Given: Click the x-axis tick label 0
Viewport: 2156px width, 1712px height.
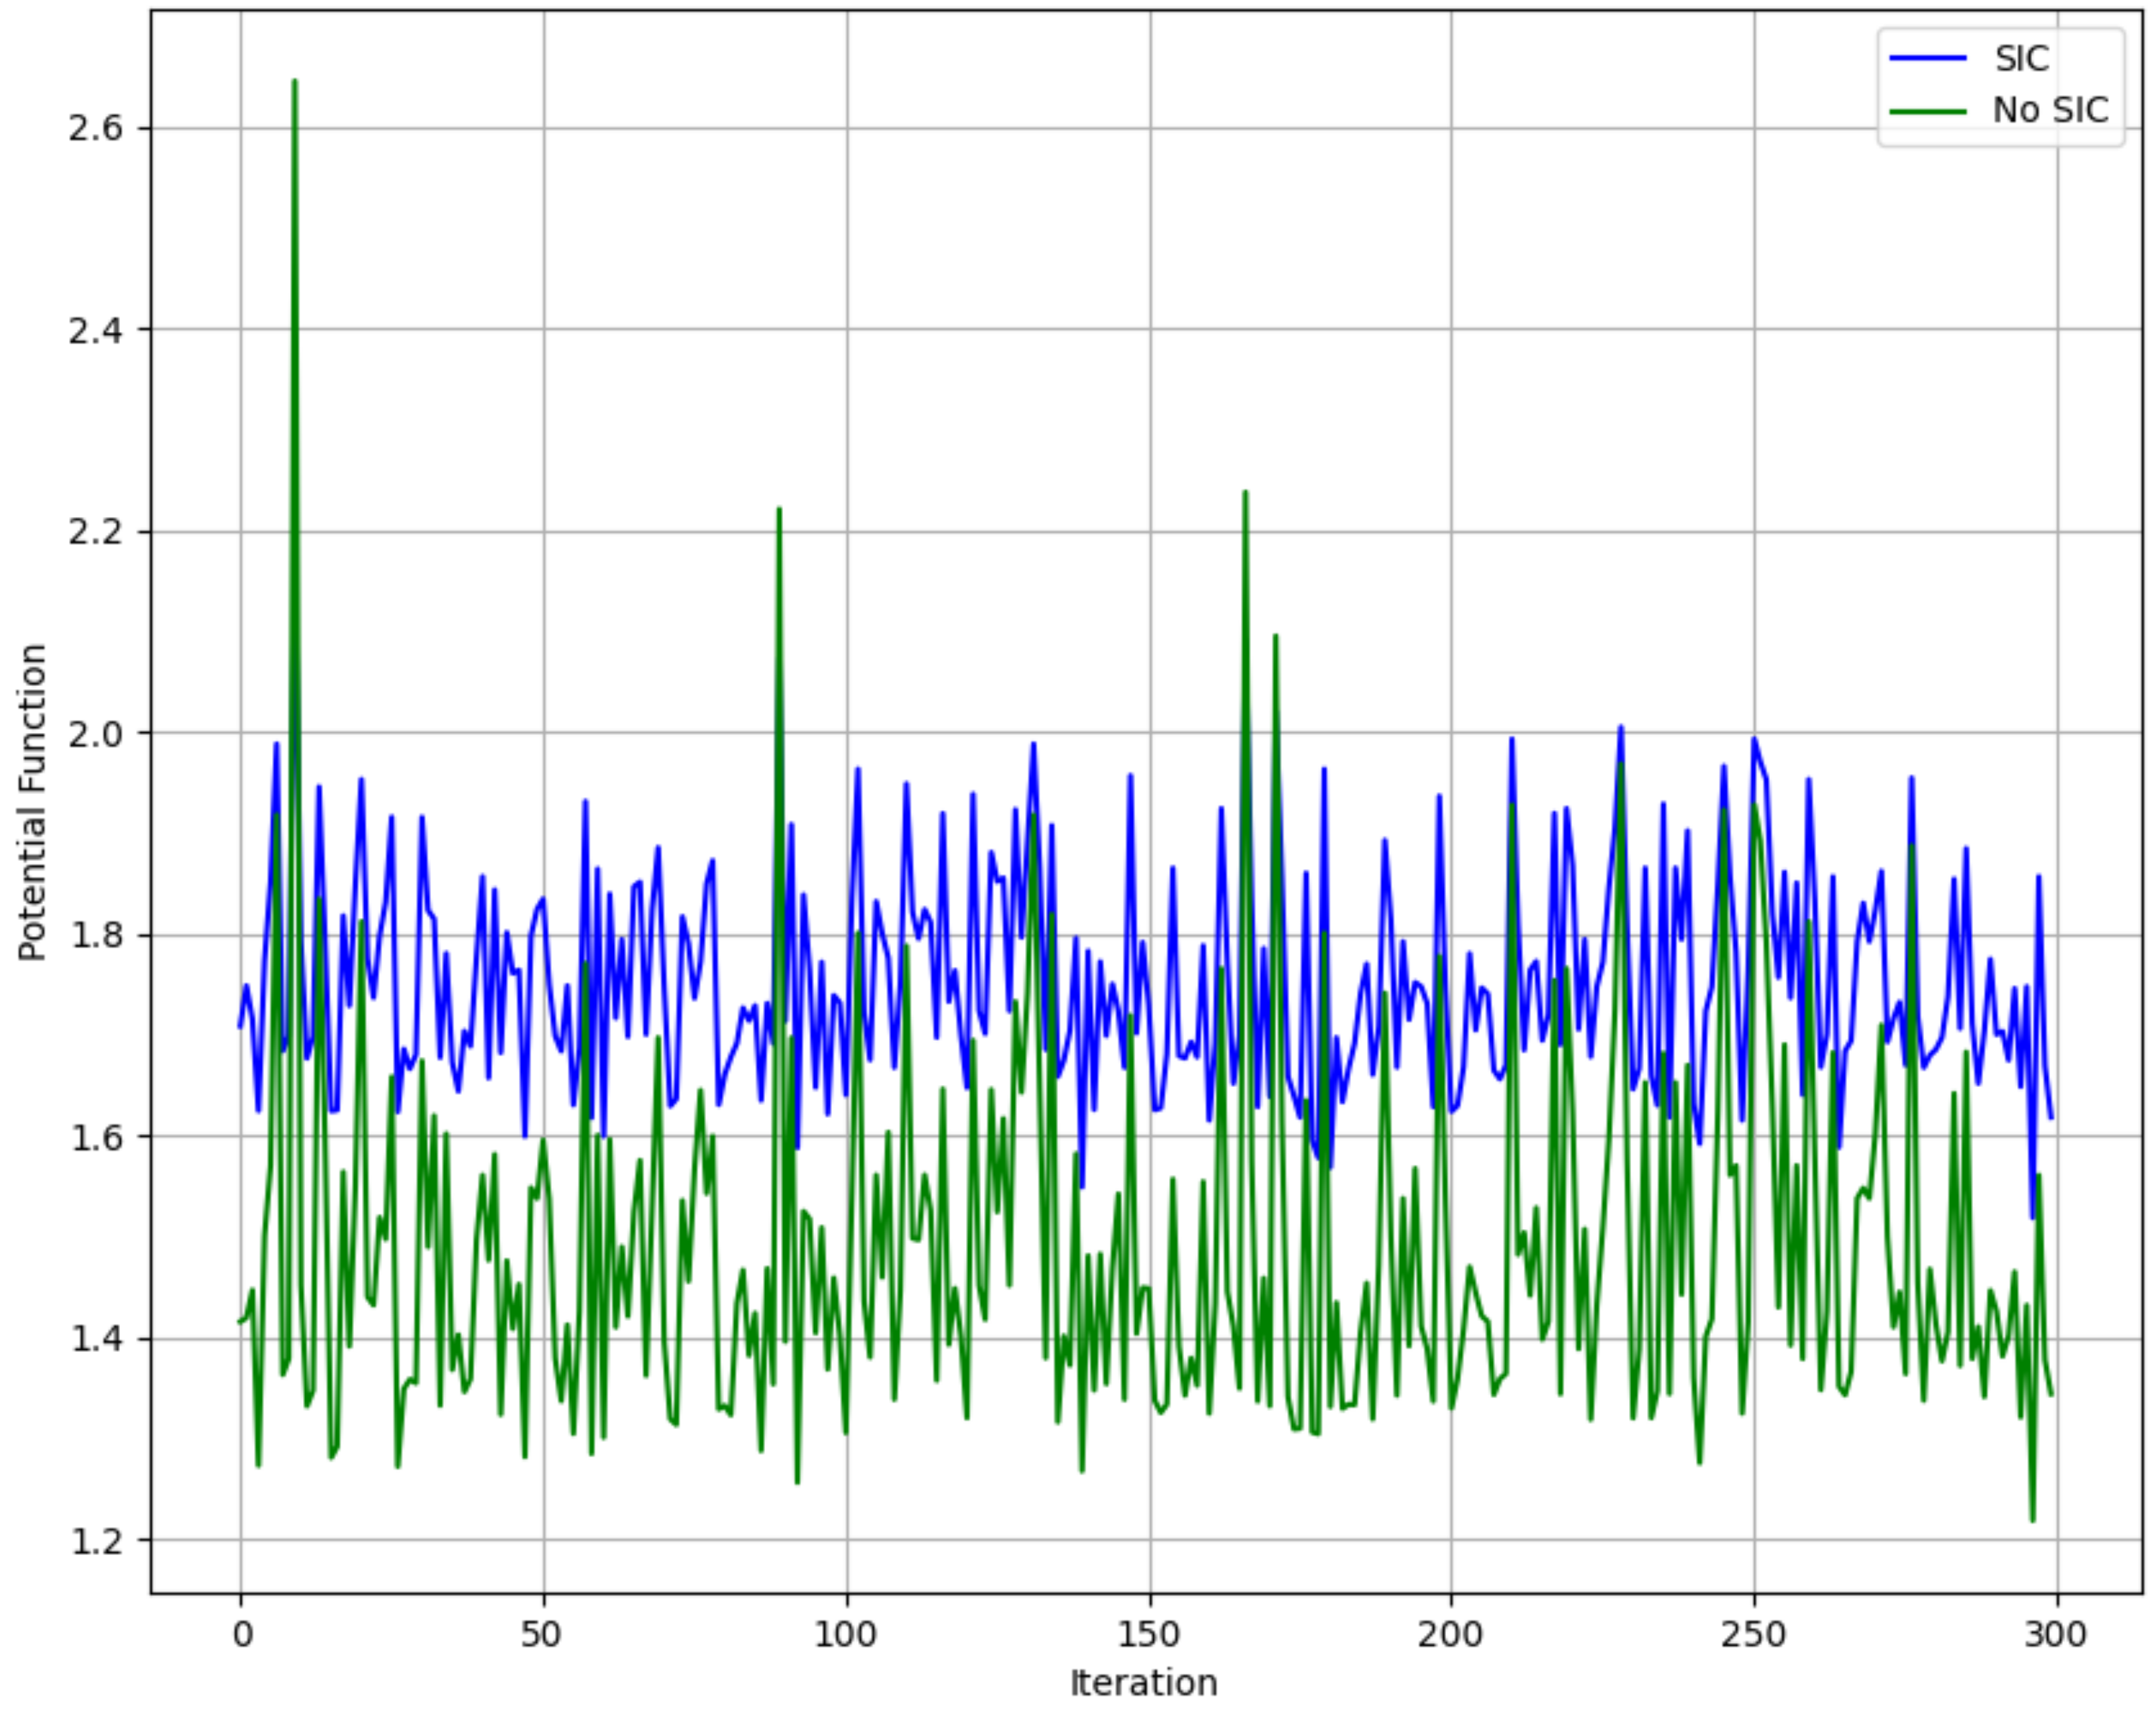Looking at the screenshot, I should [242, 1634].
